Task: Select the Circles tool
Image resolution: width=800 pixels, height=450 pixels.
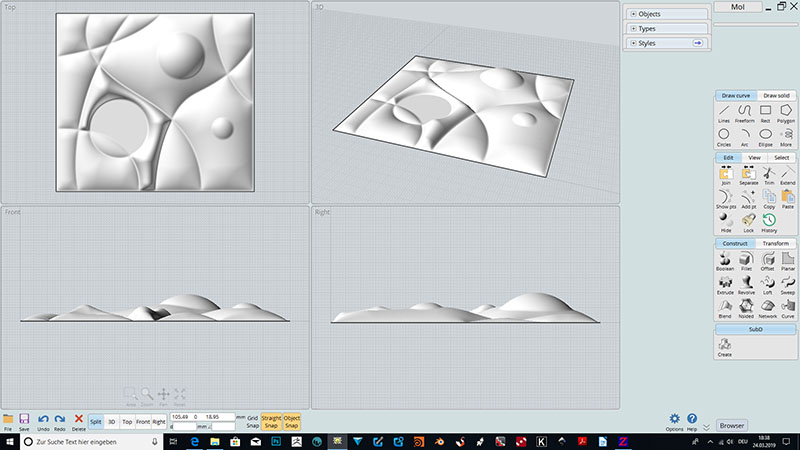Action: 724,137
